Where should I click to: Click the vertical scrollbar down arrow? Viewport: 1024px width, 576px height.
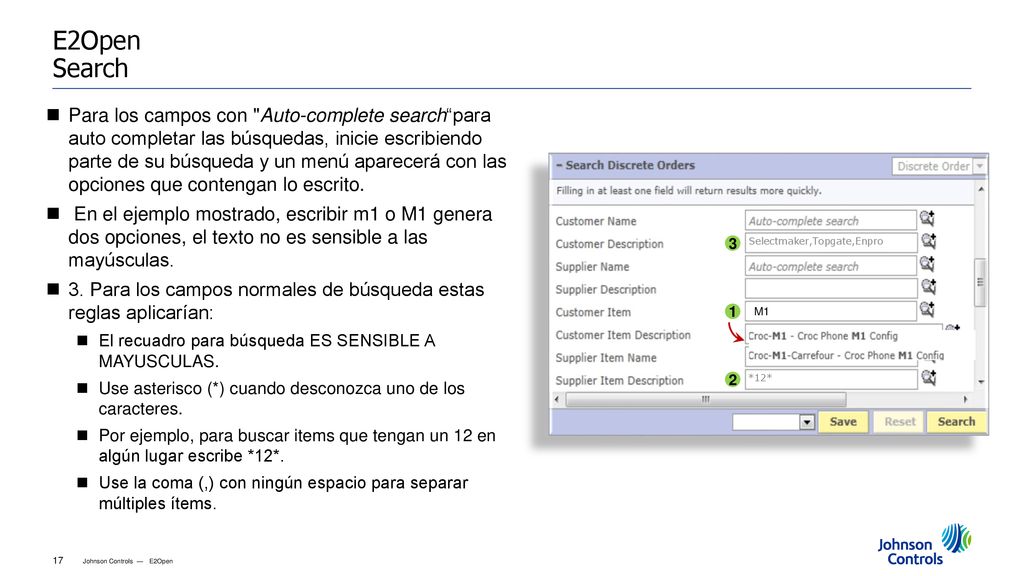(x=980, y=382)
